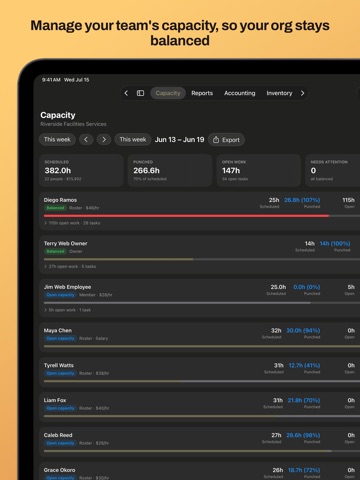Image resolution: width=360 pixels, height=480 pixels.
Task: Open the Punched 266.6h summary card
Action: 170,170
